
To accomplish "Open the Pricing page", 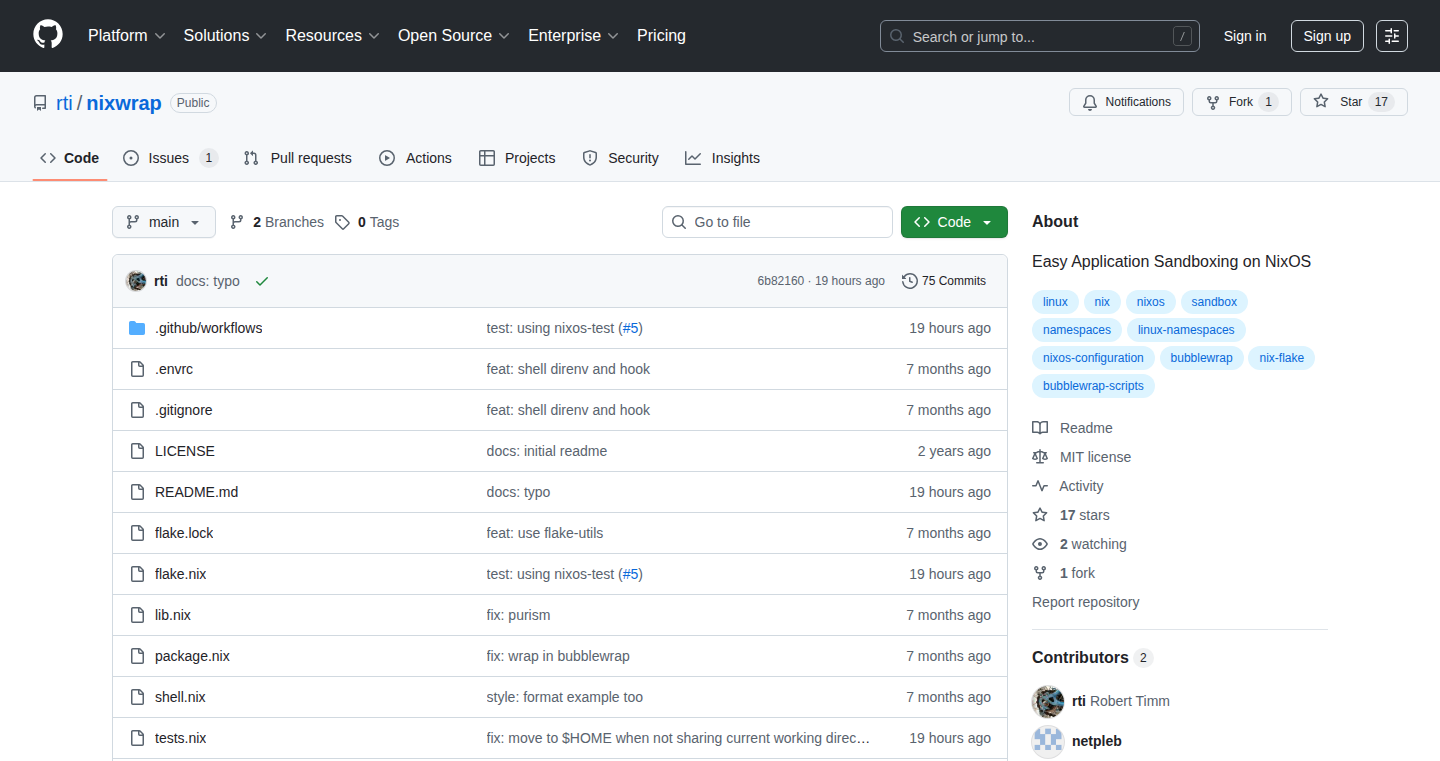I will click(661, 35).
